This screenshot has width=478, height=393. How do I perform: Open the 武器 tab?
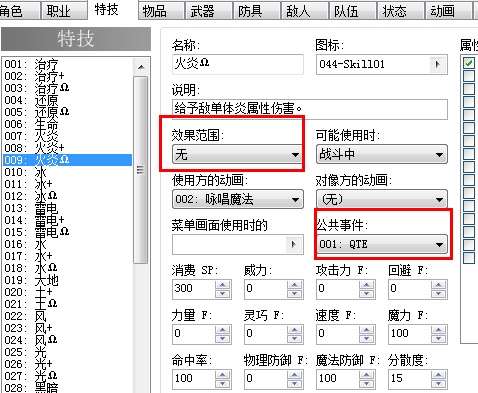209,11
